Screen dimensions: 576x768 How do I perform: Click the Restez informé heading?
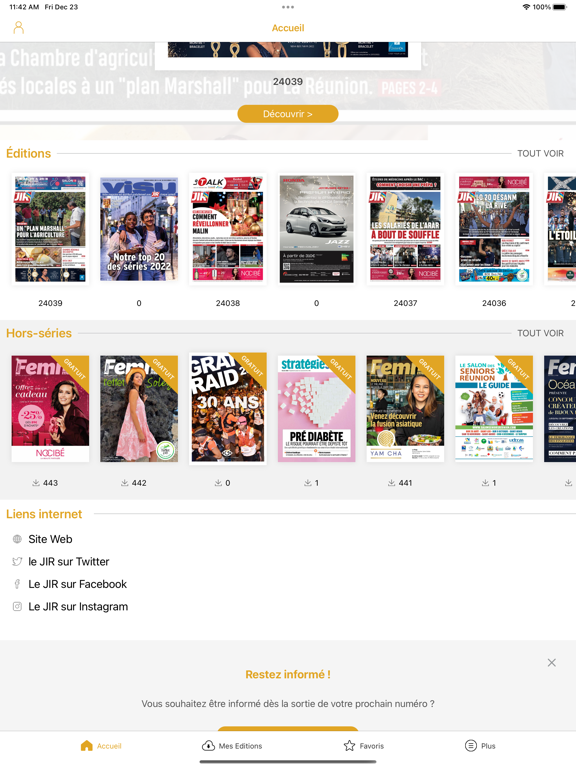pyautogui.click(x=288, y=674)
